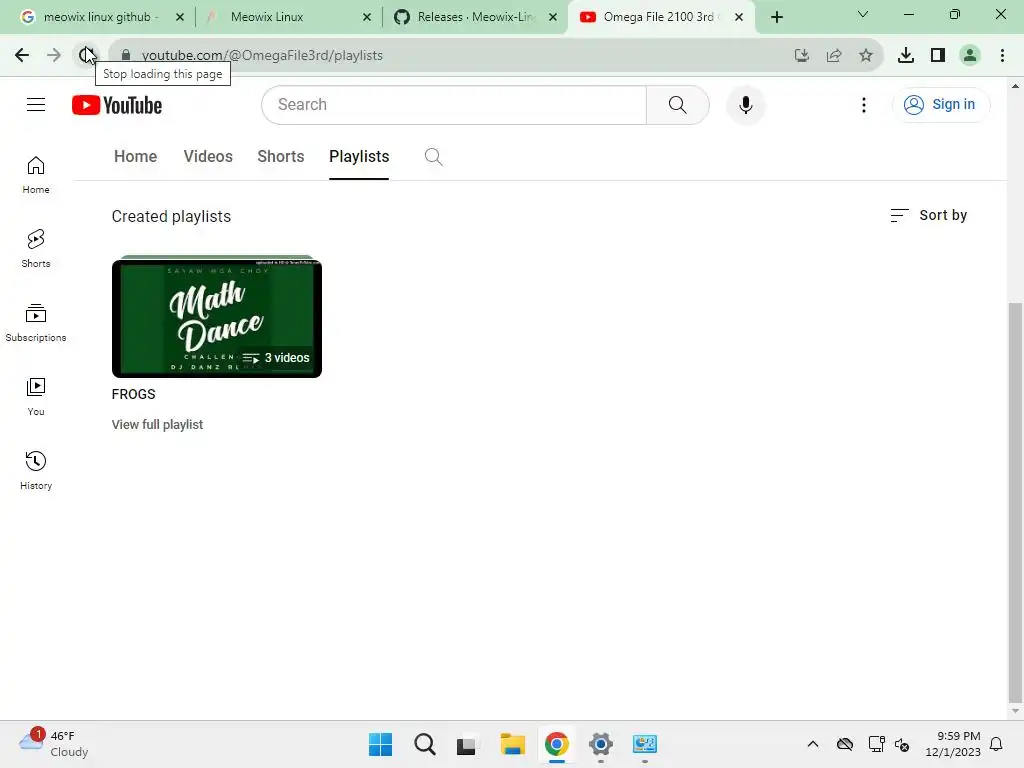Open Chrome downloads
Viewport: 1024px width, 768px height.
click(x=906, y=56)
